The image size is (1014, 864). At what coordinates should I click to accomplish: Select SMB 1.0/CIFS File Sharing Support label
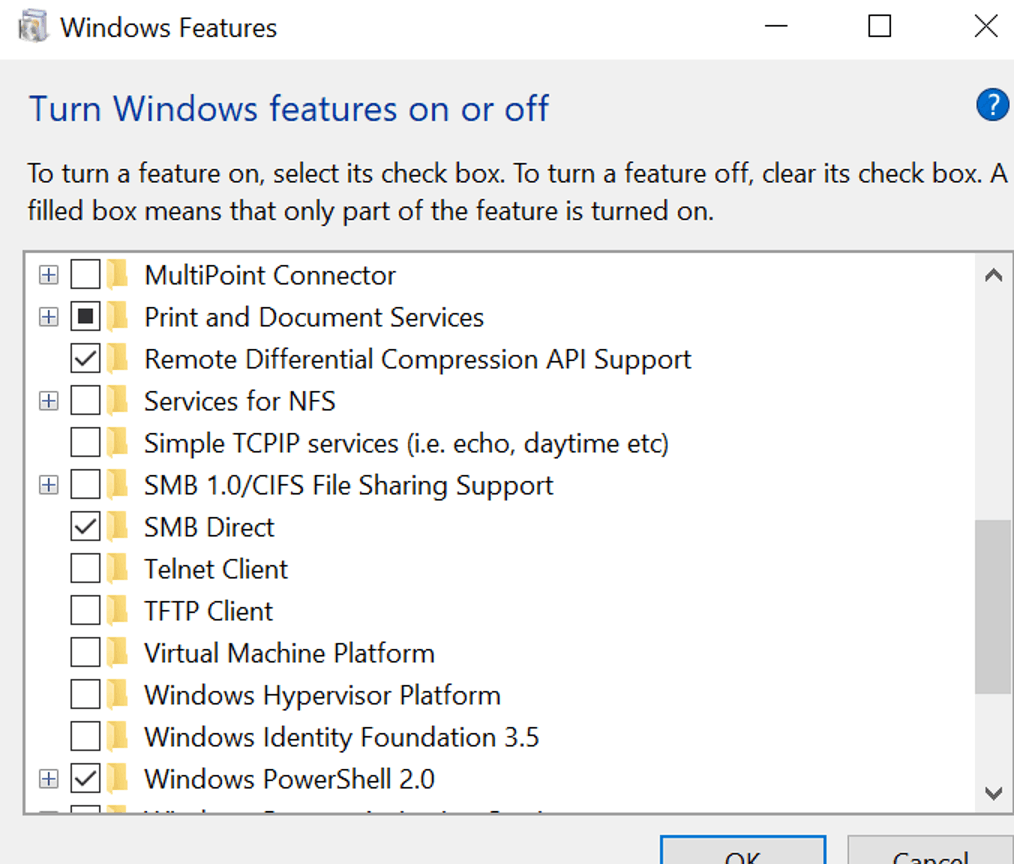[349, 486]
